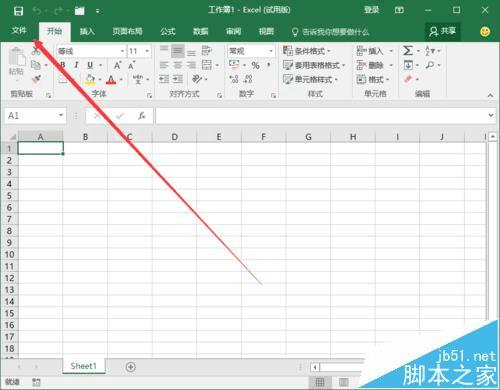Screen dimensions: 500x390
Task: Open the ribbon display options icon
Action: click(399, 10)
